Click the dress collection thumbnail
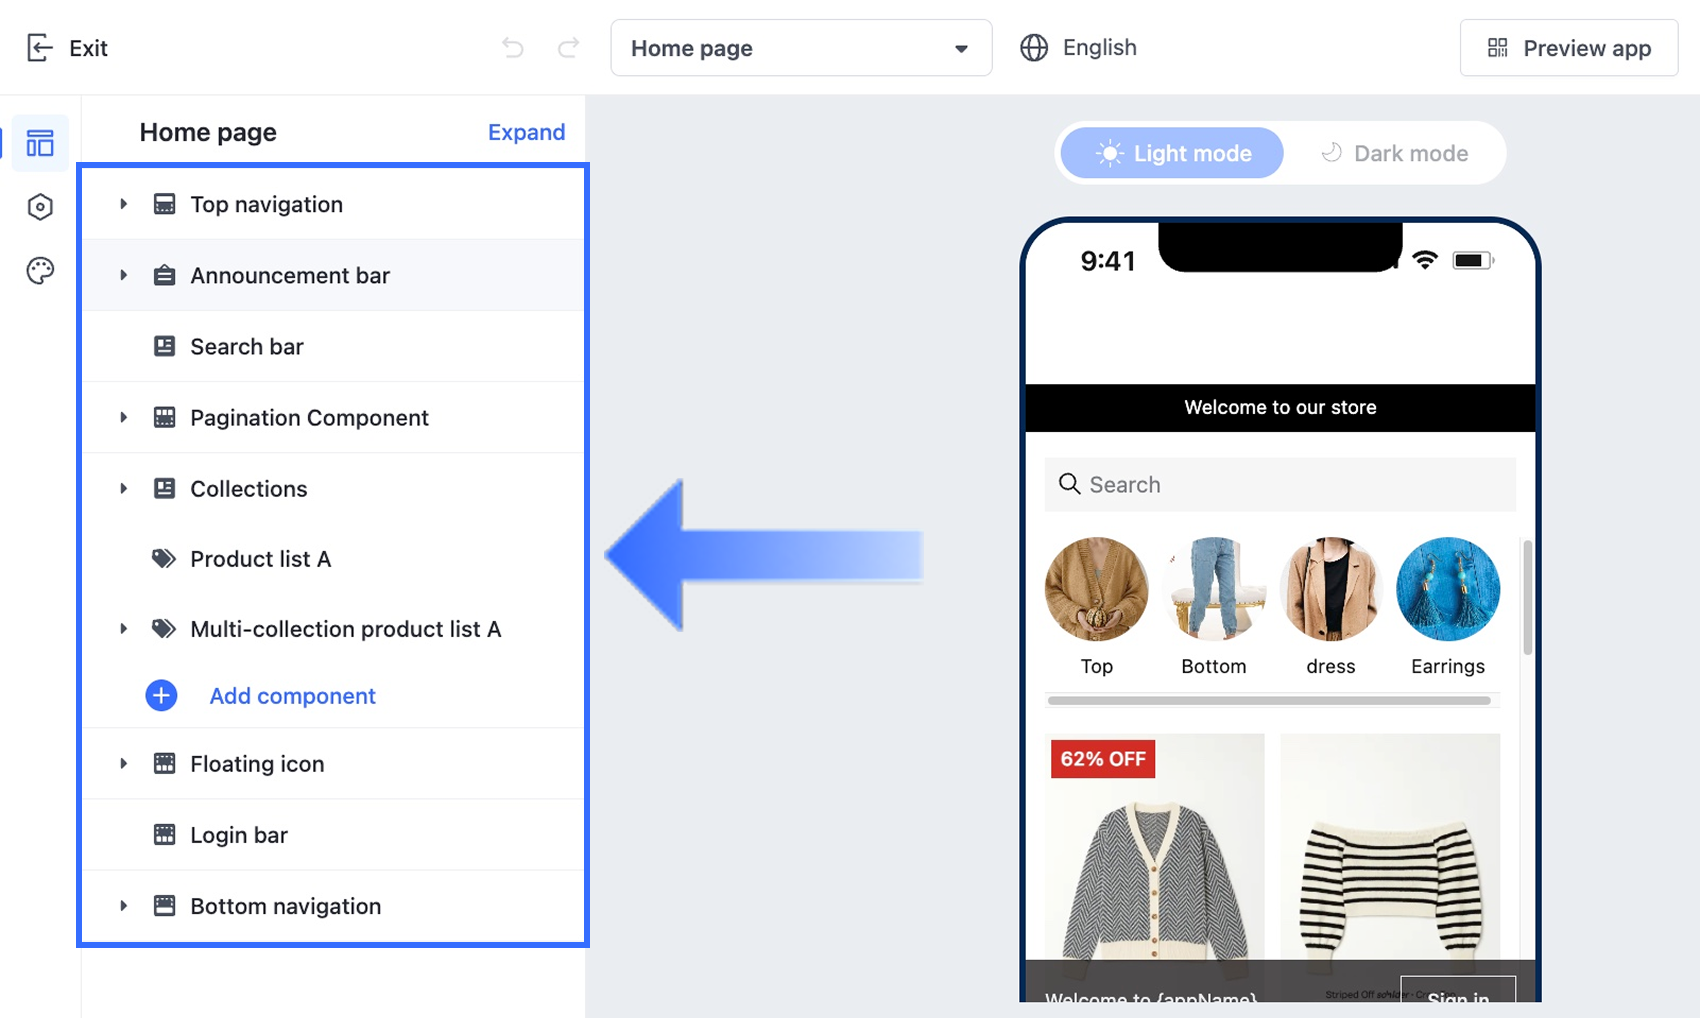Viewport: 1700px width, 1018px height. pos(1331,589)
